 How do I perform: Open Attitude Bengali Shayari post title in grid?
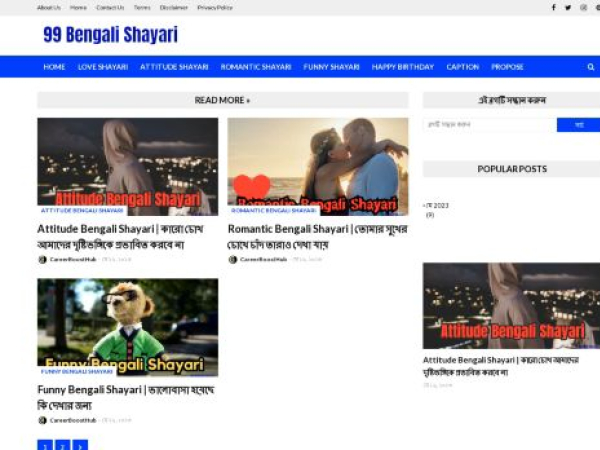point(120,236)
